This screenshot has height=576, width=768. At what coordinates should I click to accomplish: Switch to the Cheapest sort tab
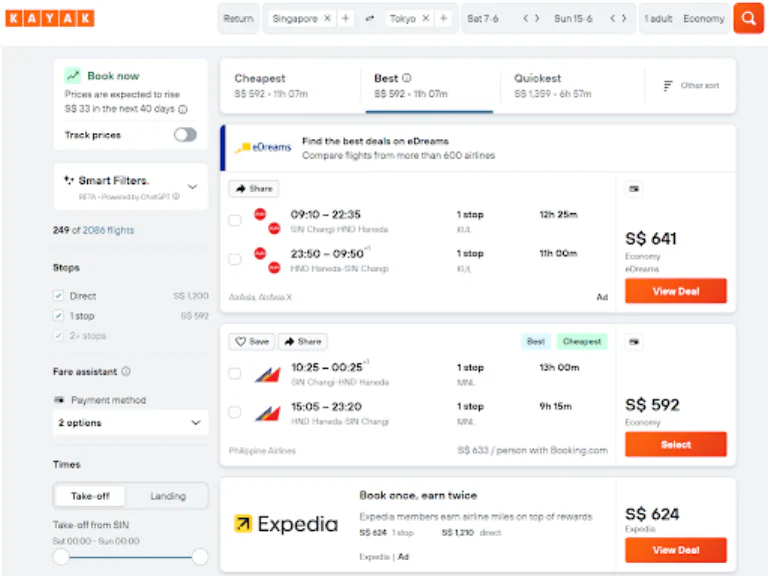289,86
